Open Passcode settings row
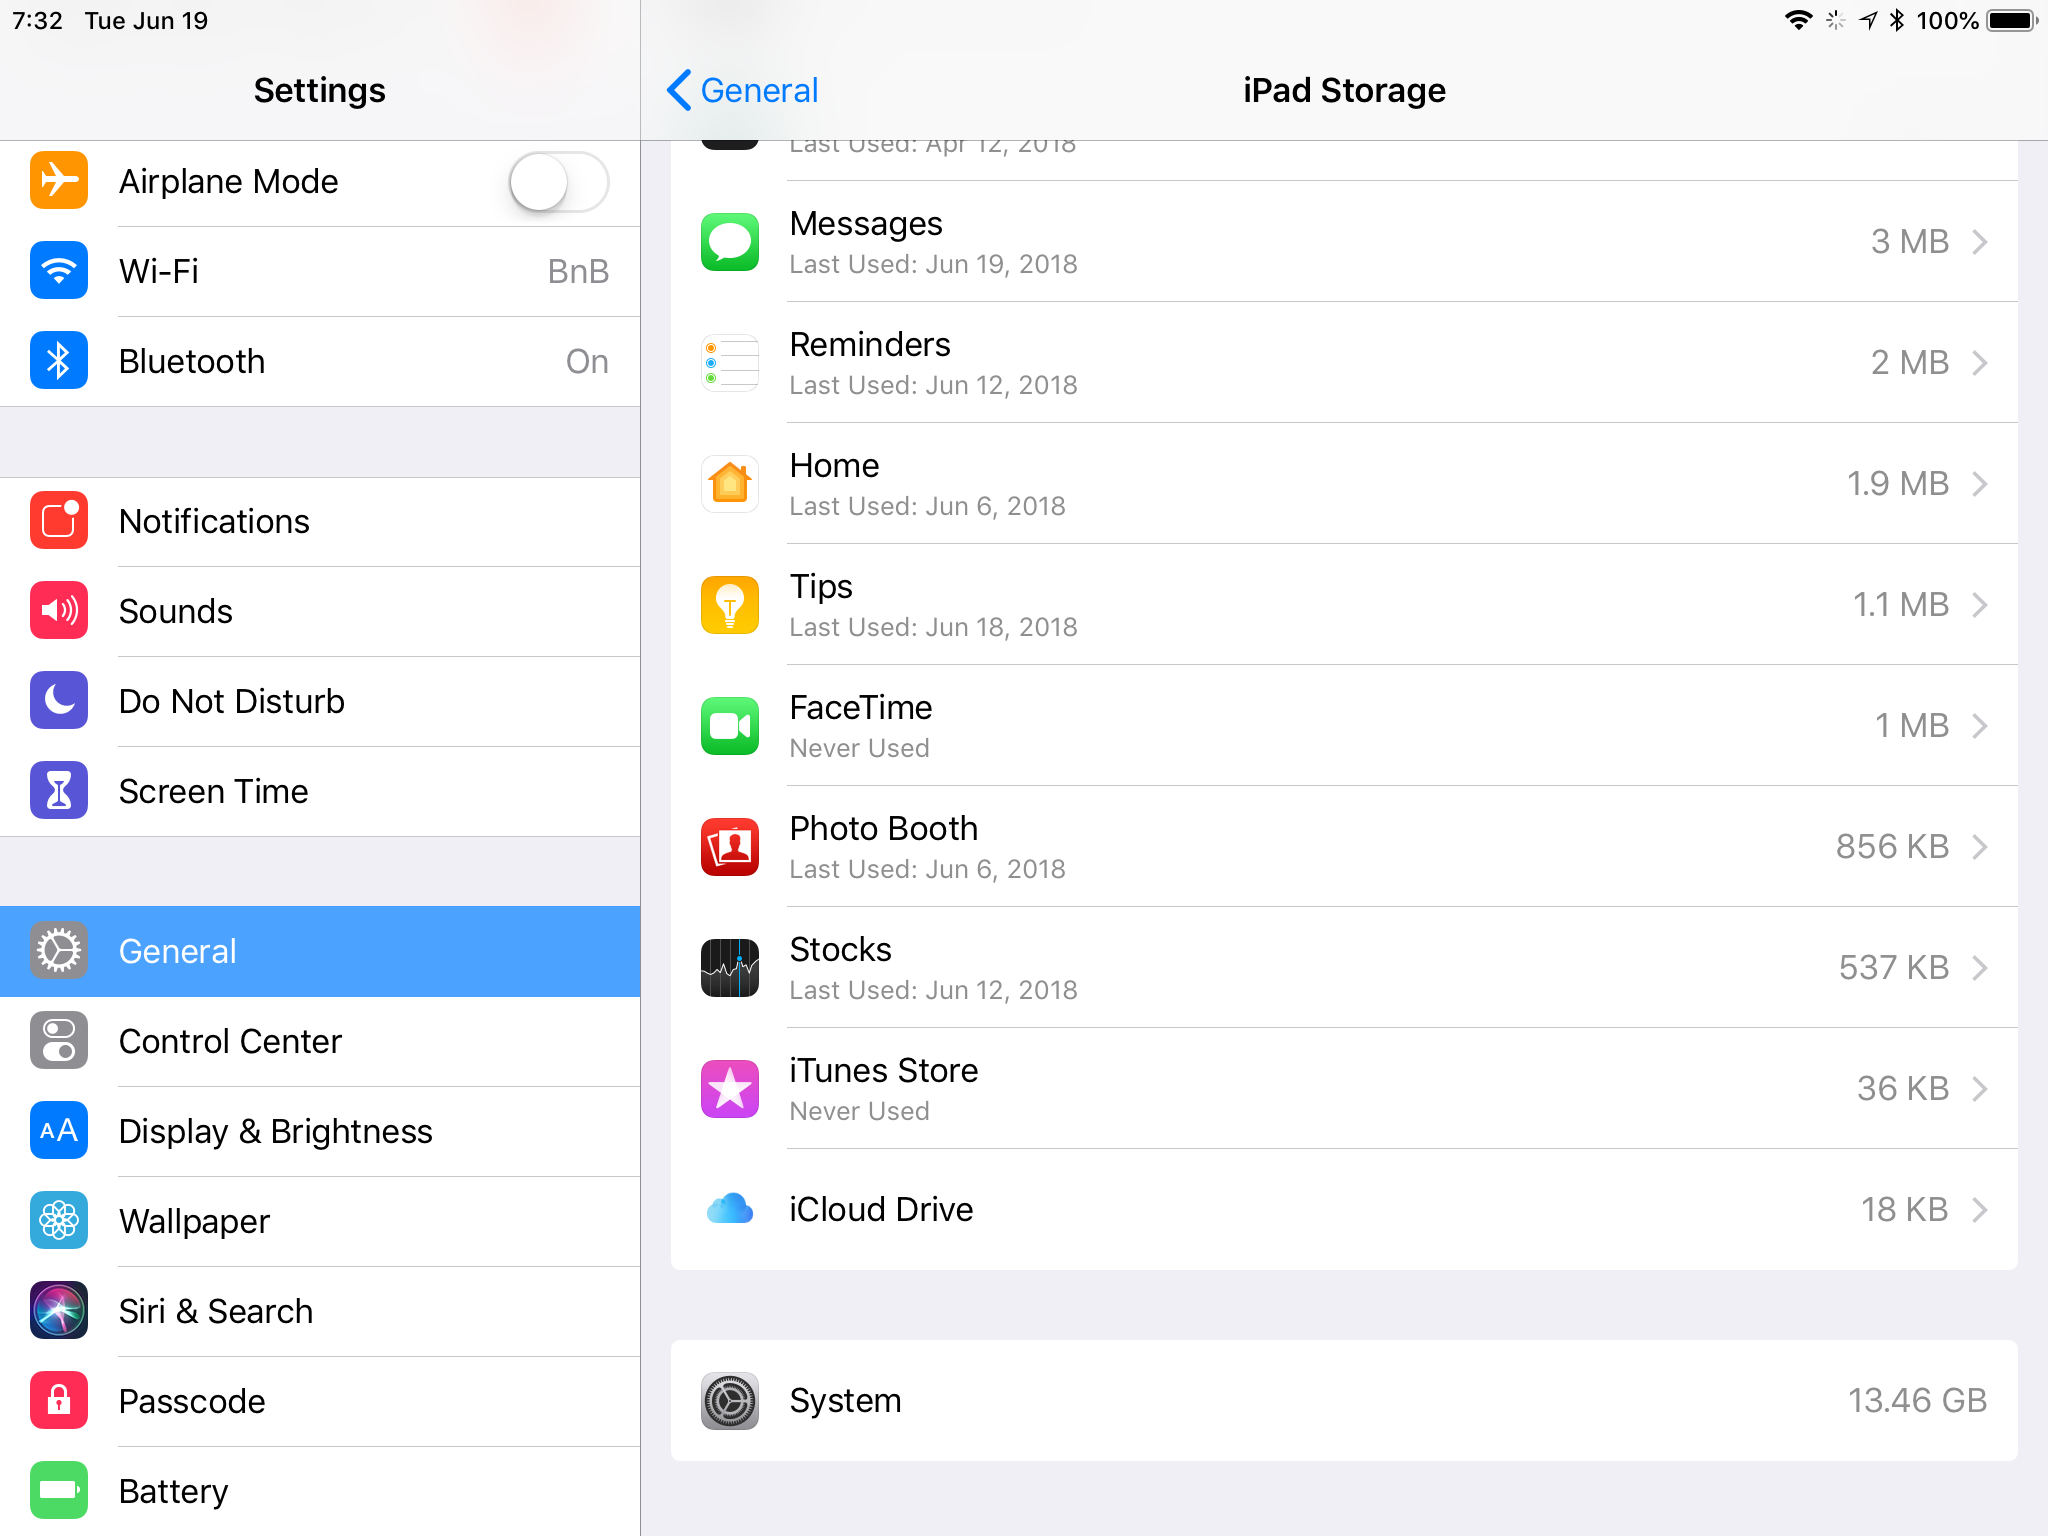The image size is (2048, 1536). click(x=320, y=1401)
